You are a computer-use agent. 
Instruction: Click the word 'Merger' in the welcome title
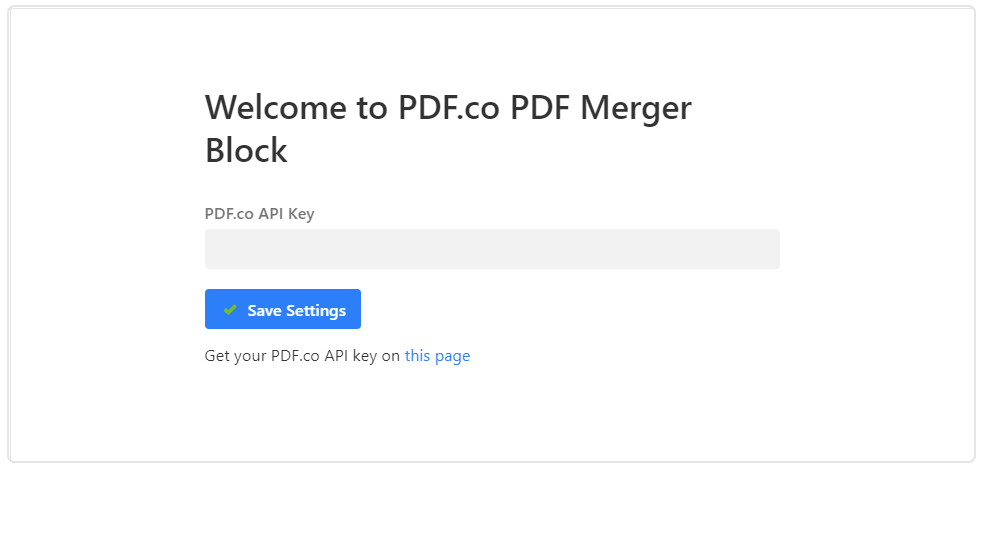(x=636, y=108)
